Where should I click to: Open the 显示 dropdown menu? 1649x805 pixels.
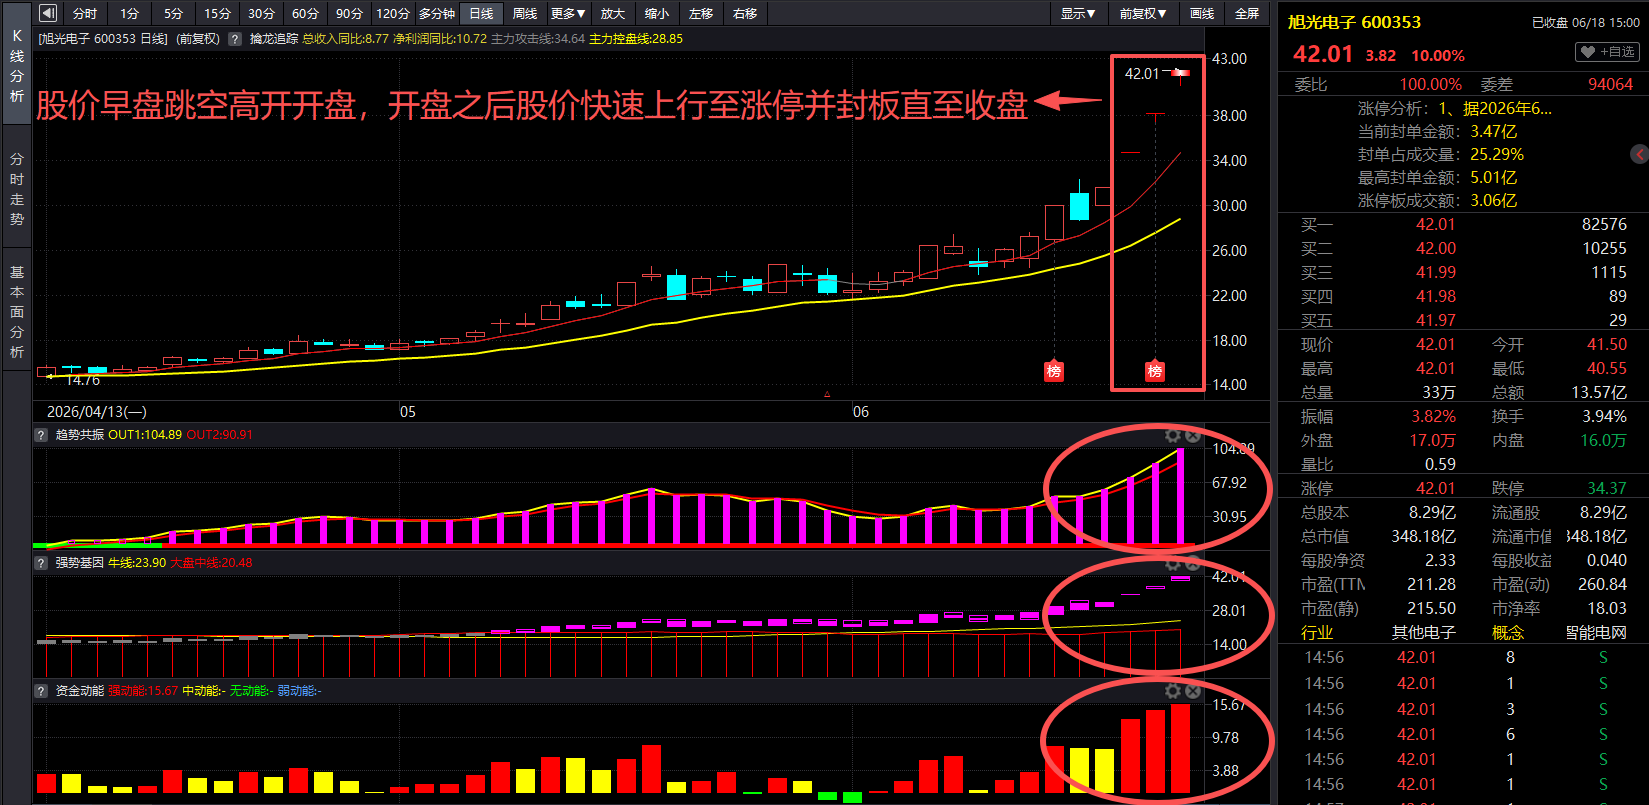point(1078,13)
